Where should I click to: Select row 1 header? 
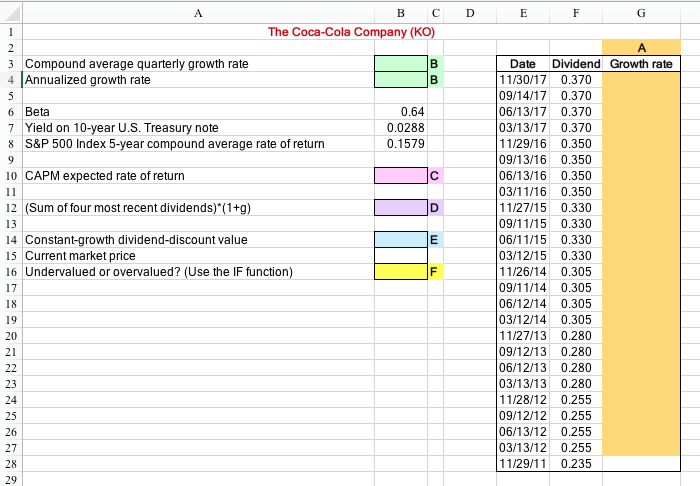[x=11, y=32]
